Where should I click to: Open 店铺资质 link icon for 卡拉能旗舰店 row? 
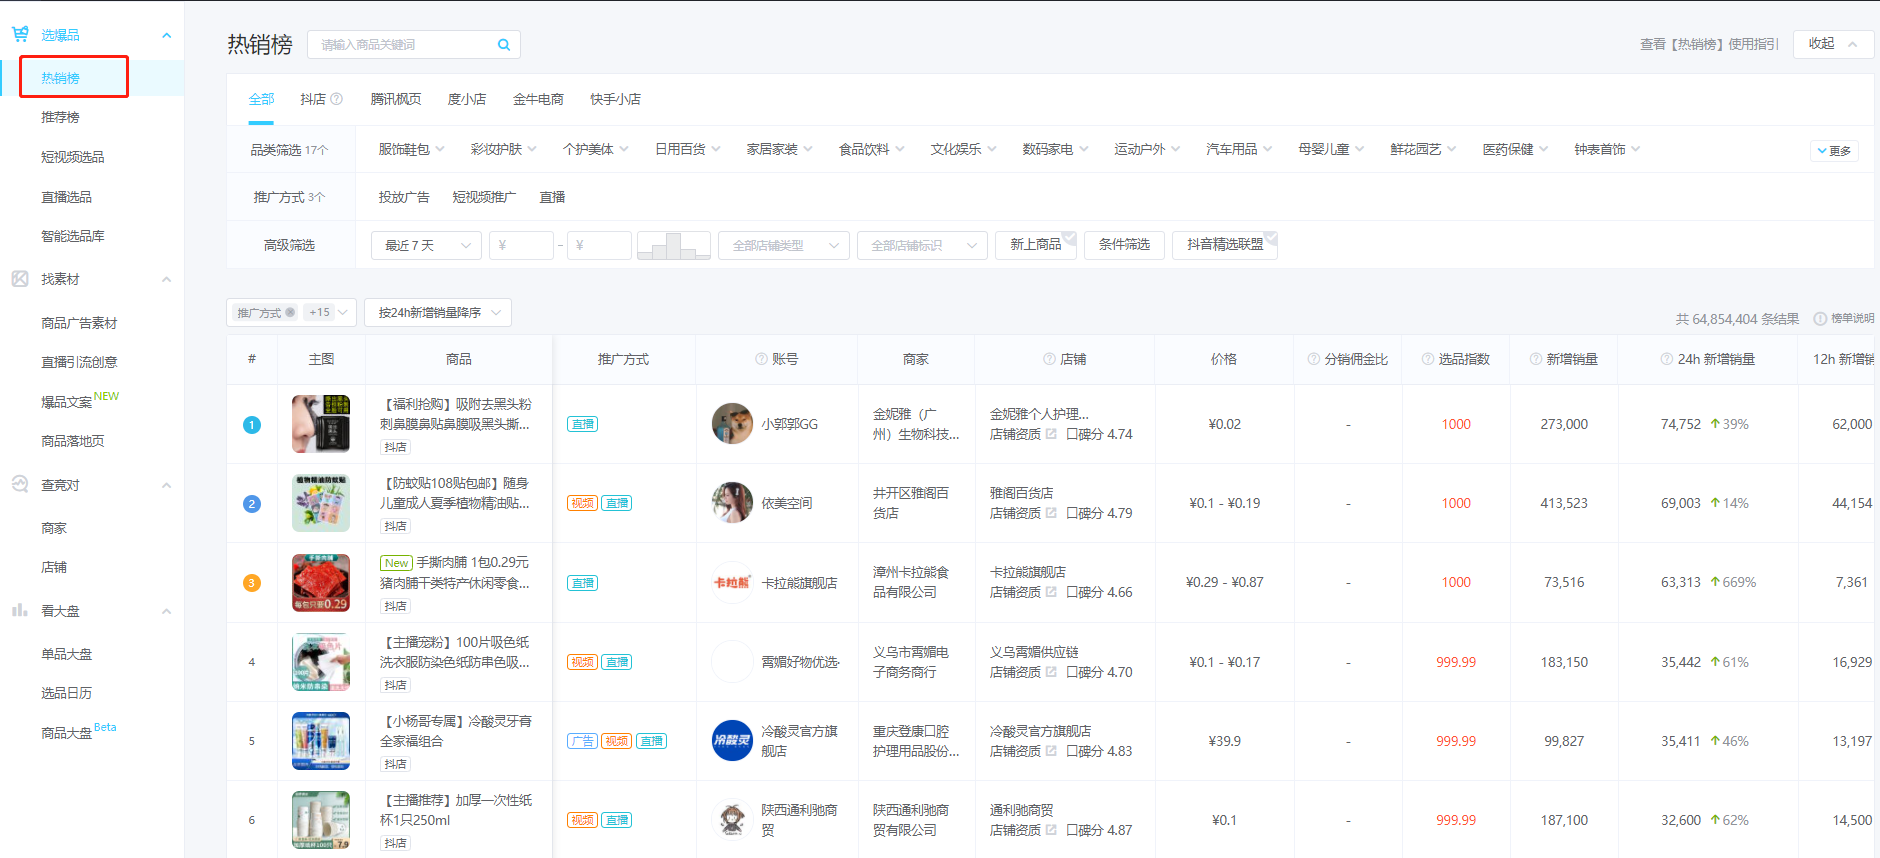(1051, 592)
